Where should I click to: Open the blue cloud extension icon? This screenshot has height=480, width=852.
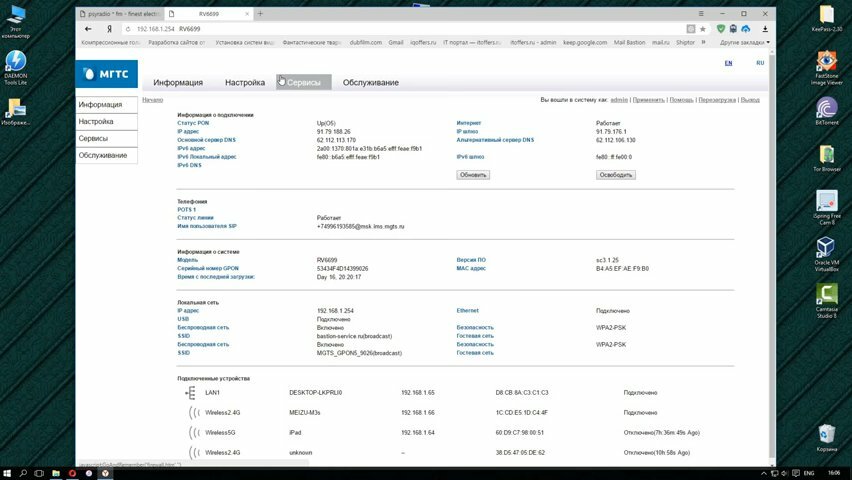(746, 29)
